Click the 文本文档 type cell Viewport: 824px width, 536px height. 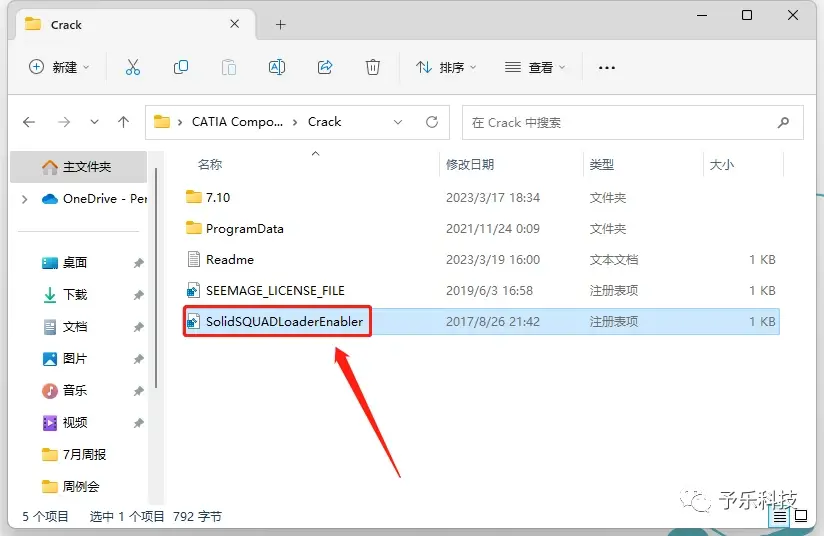613,260
